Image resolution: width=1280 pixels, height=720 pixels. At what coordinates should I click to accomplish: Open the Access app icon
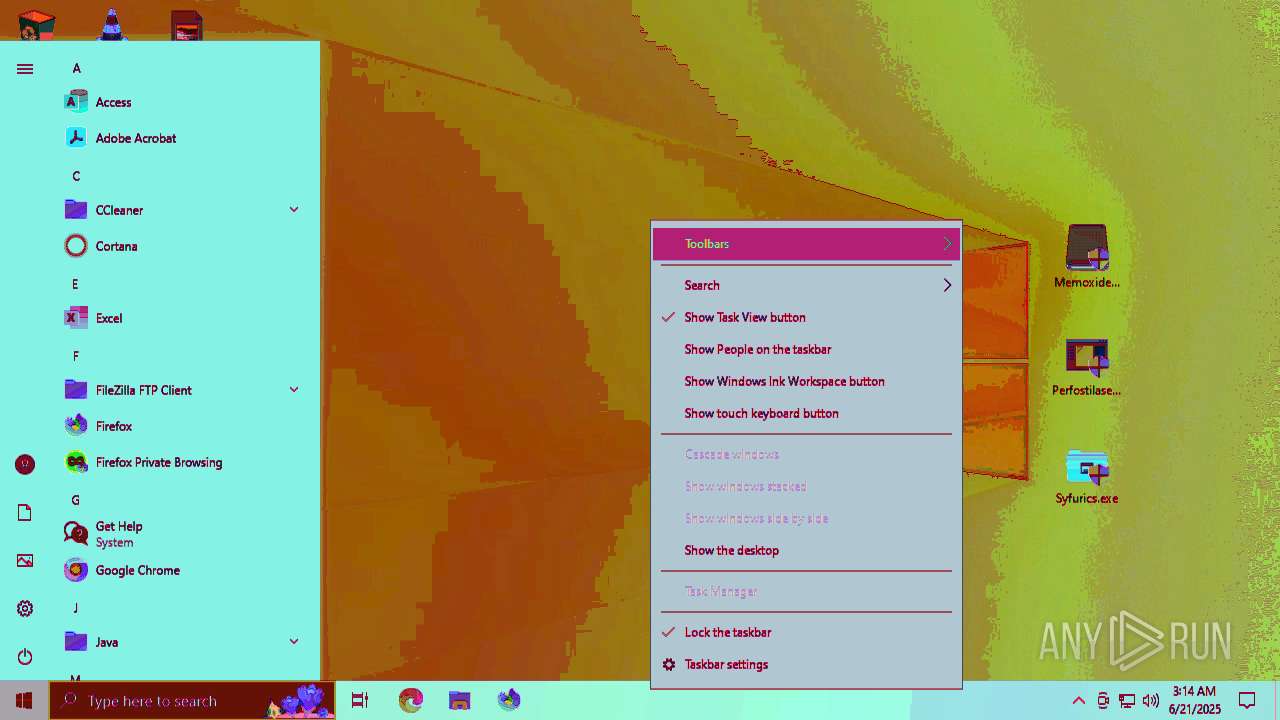(x=76, y=102)
